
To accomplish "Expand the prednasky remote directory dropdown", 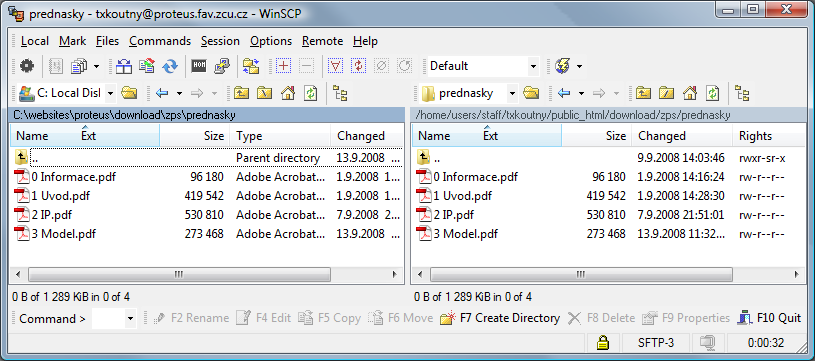I will coord(512,94).
